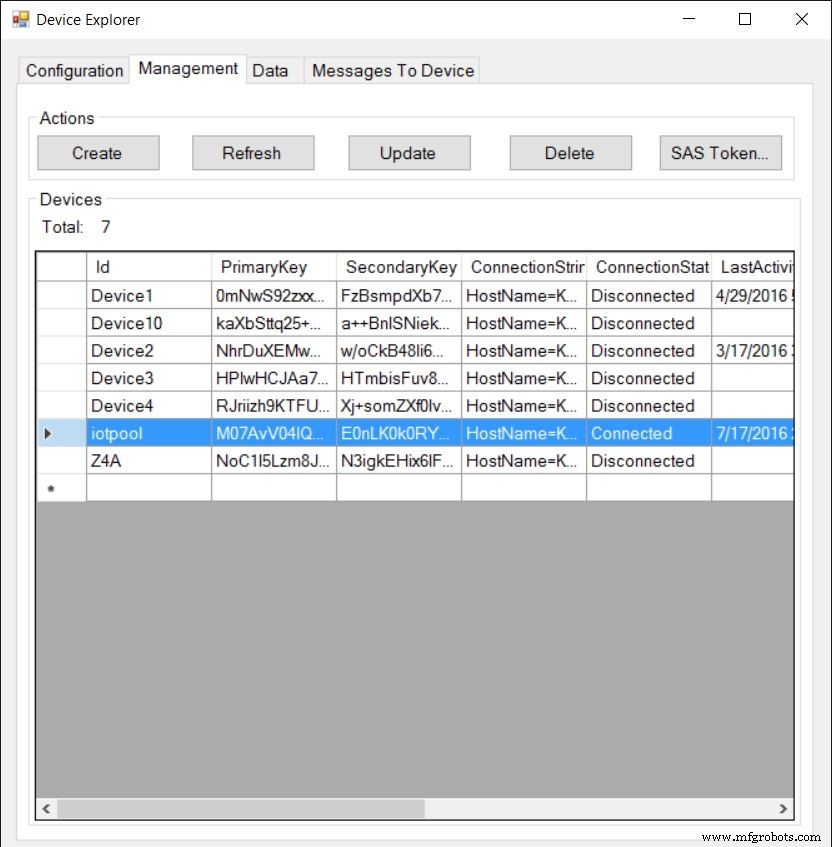This screenshot has width=832, height=847.
Task: Click the right arrow on the horizontal scrollbar
Action: 783,808
